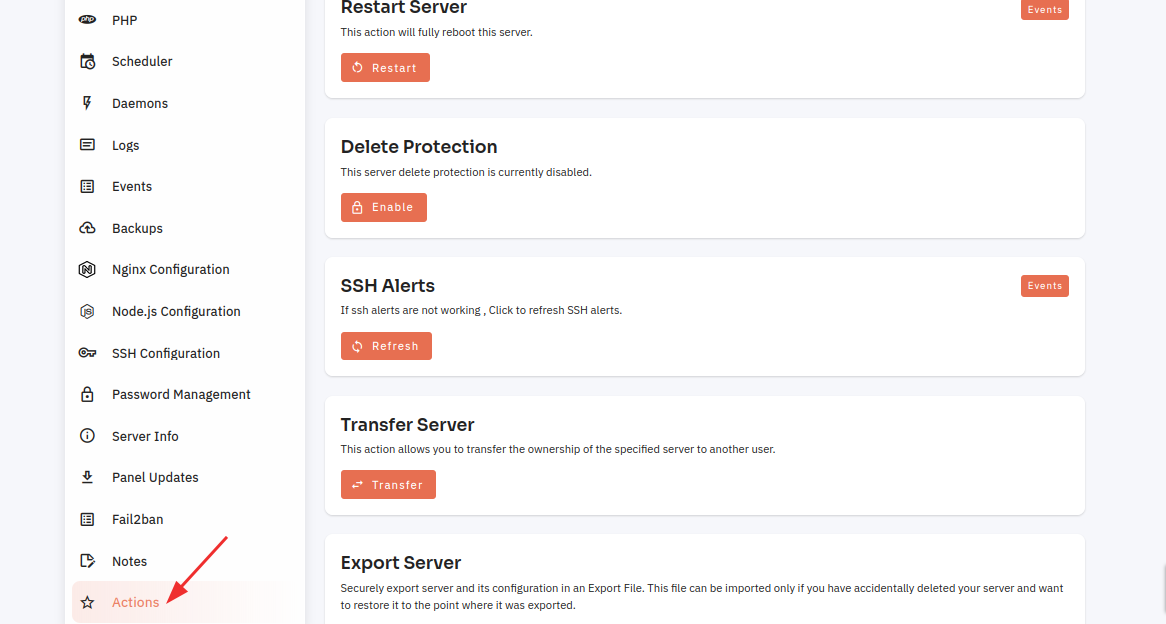Image resolution: width=1166 pixels, height=624 pixels.
Task: Click the Export Server heading
Action: tap(401, 562)
